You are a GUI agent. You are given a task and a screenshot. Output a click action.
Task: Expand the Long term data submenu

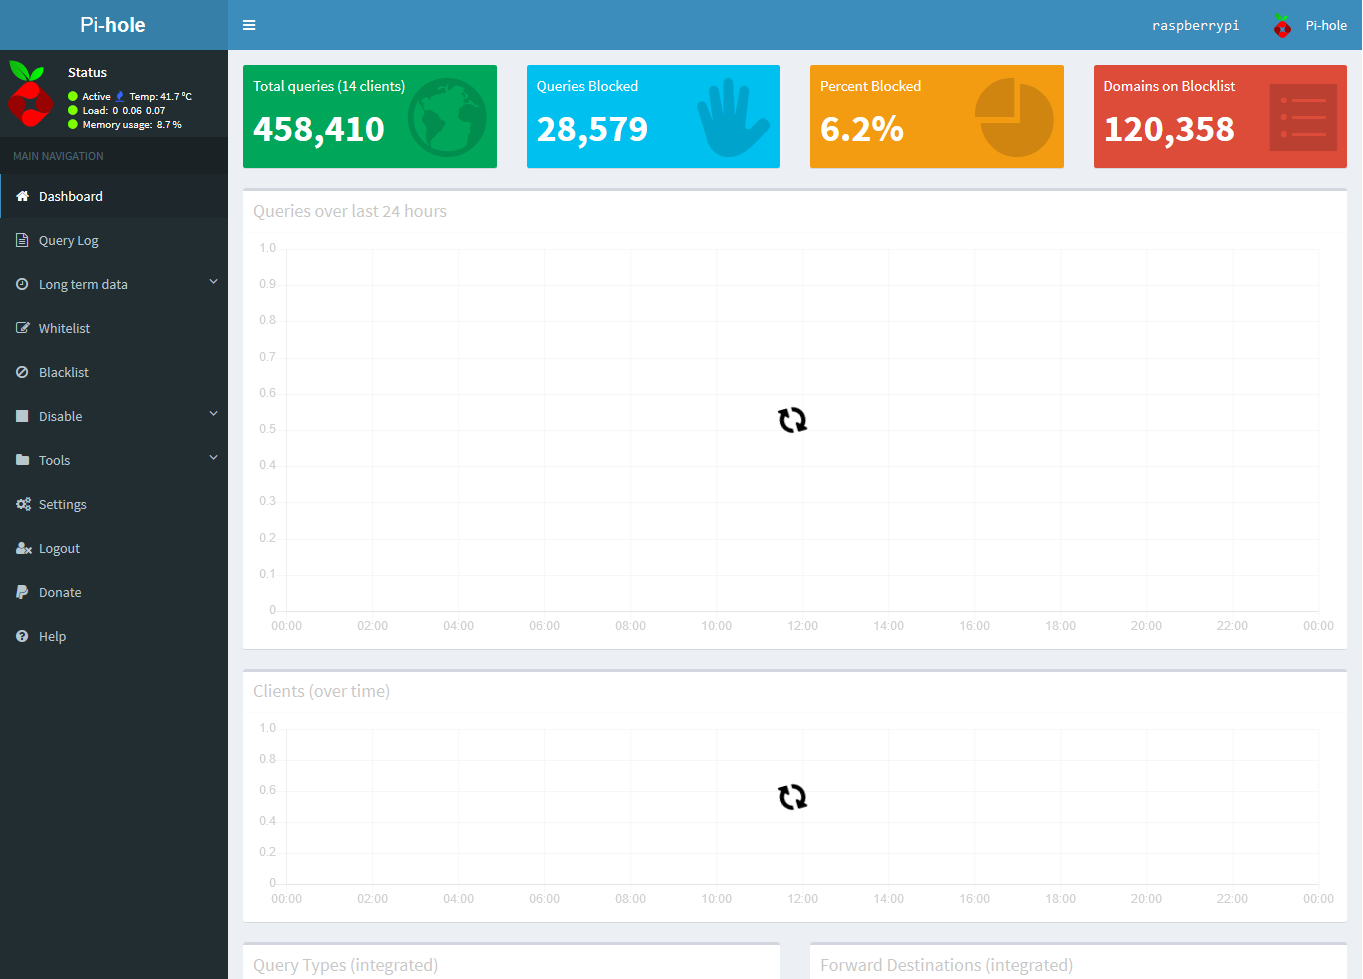213,283
